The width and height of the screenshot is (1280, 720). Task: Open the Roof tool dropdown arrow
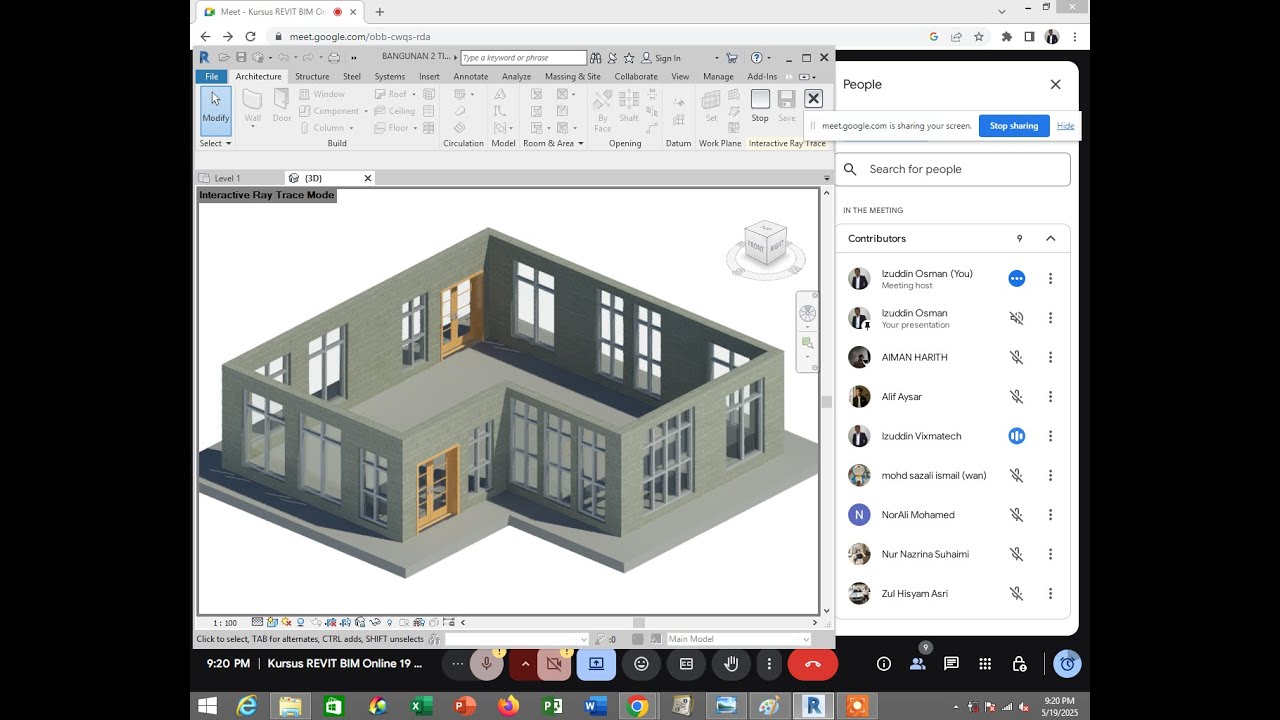[x=415, y=94]
